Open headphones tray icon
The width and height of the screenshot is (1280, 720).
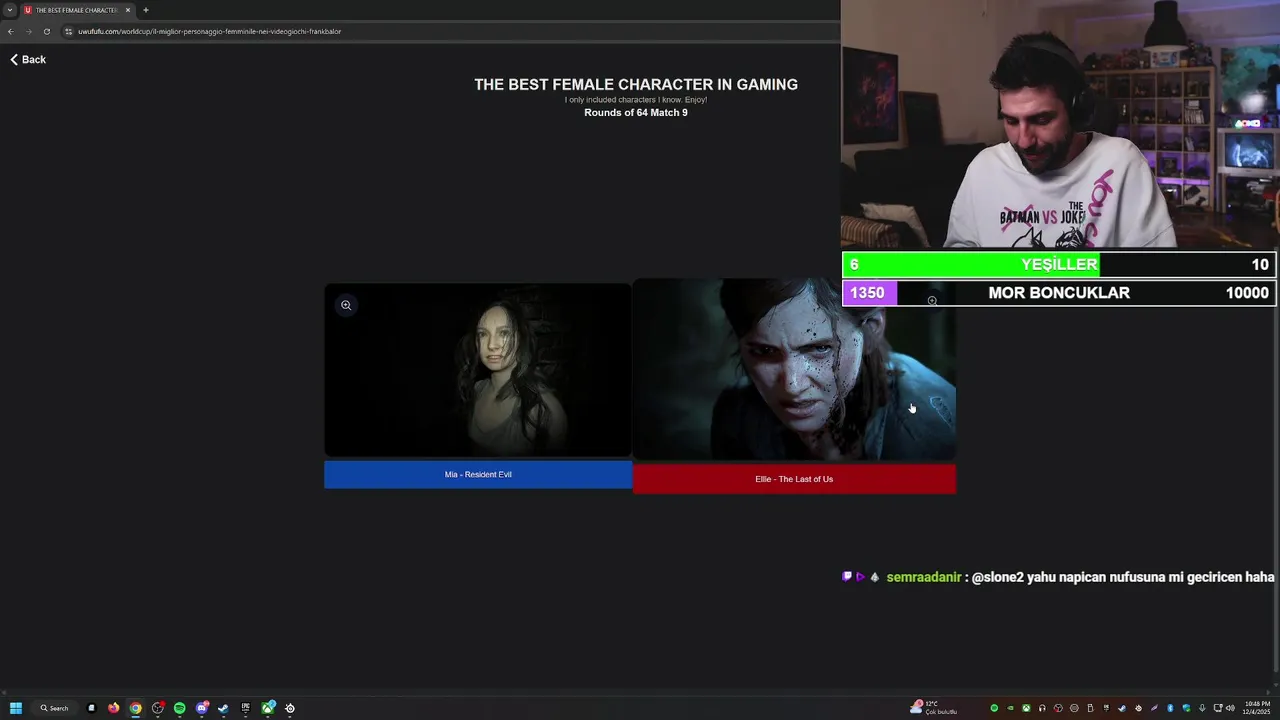[x=1042, y=708]
